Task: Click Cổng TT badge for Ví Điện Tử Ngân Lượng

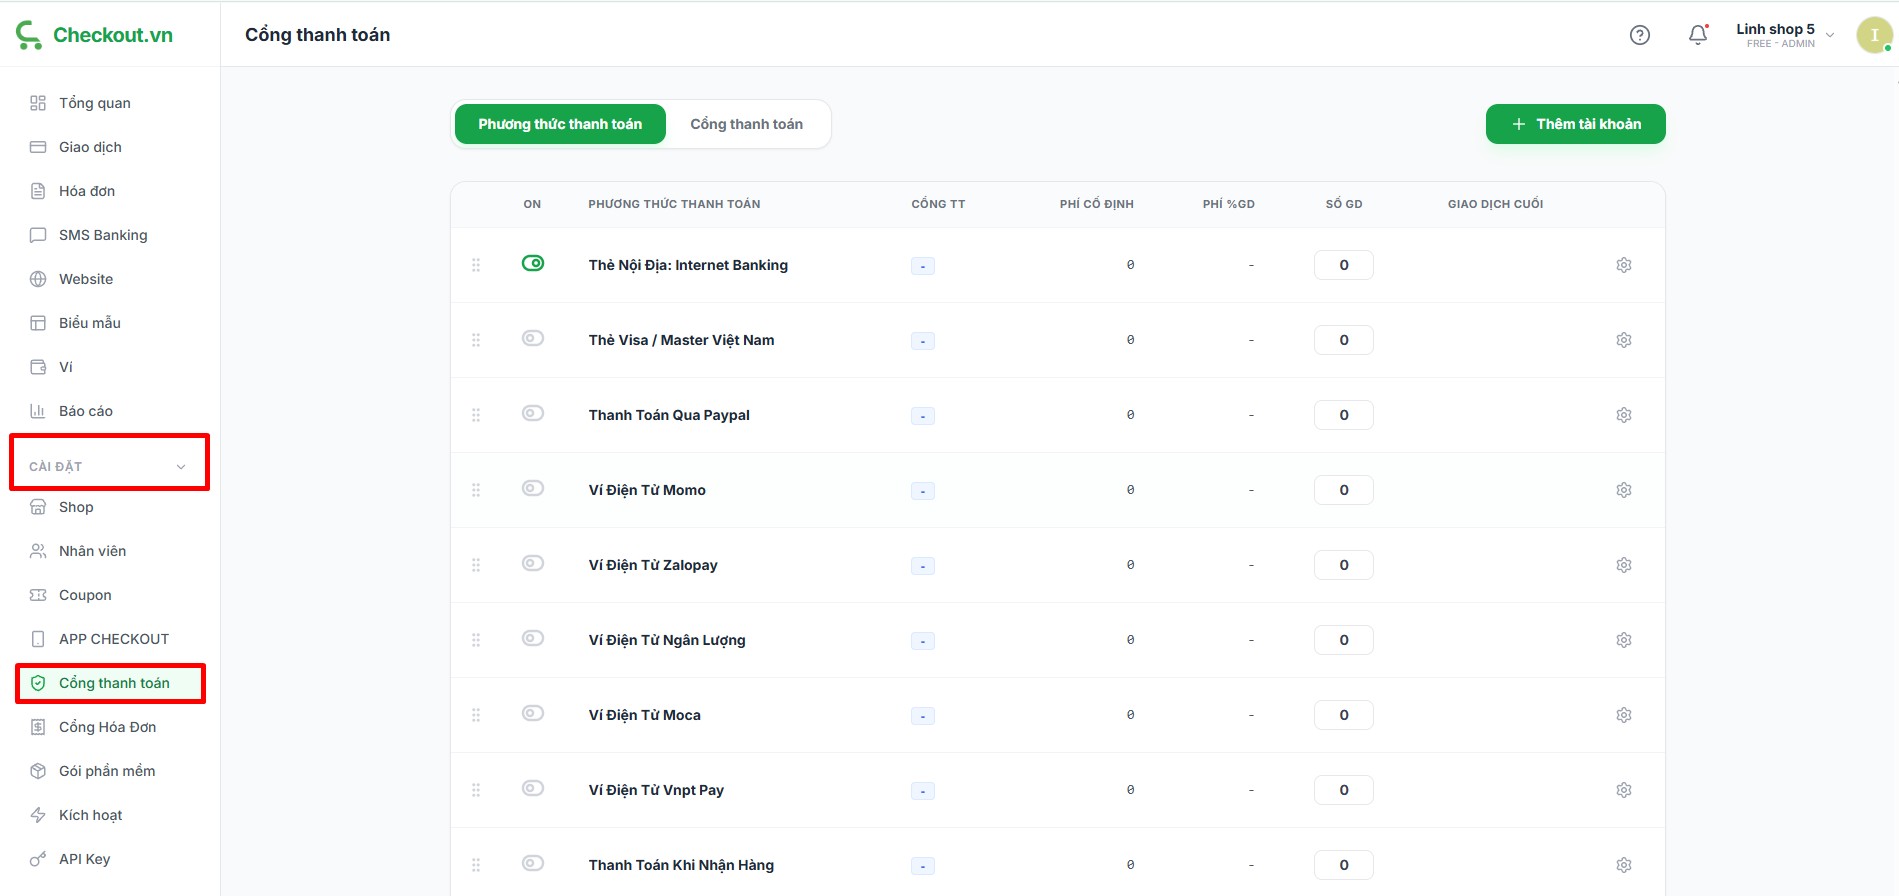Action: click(922, 641)
